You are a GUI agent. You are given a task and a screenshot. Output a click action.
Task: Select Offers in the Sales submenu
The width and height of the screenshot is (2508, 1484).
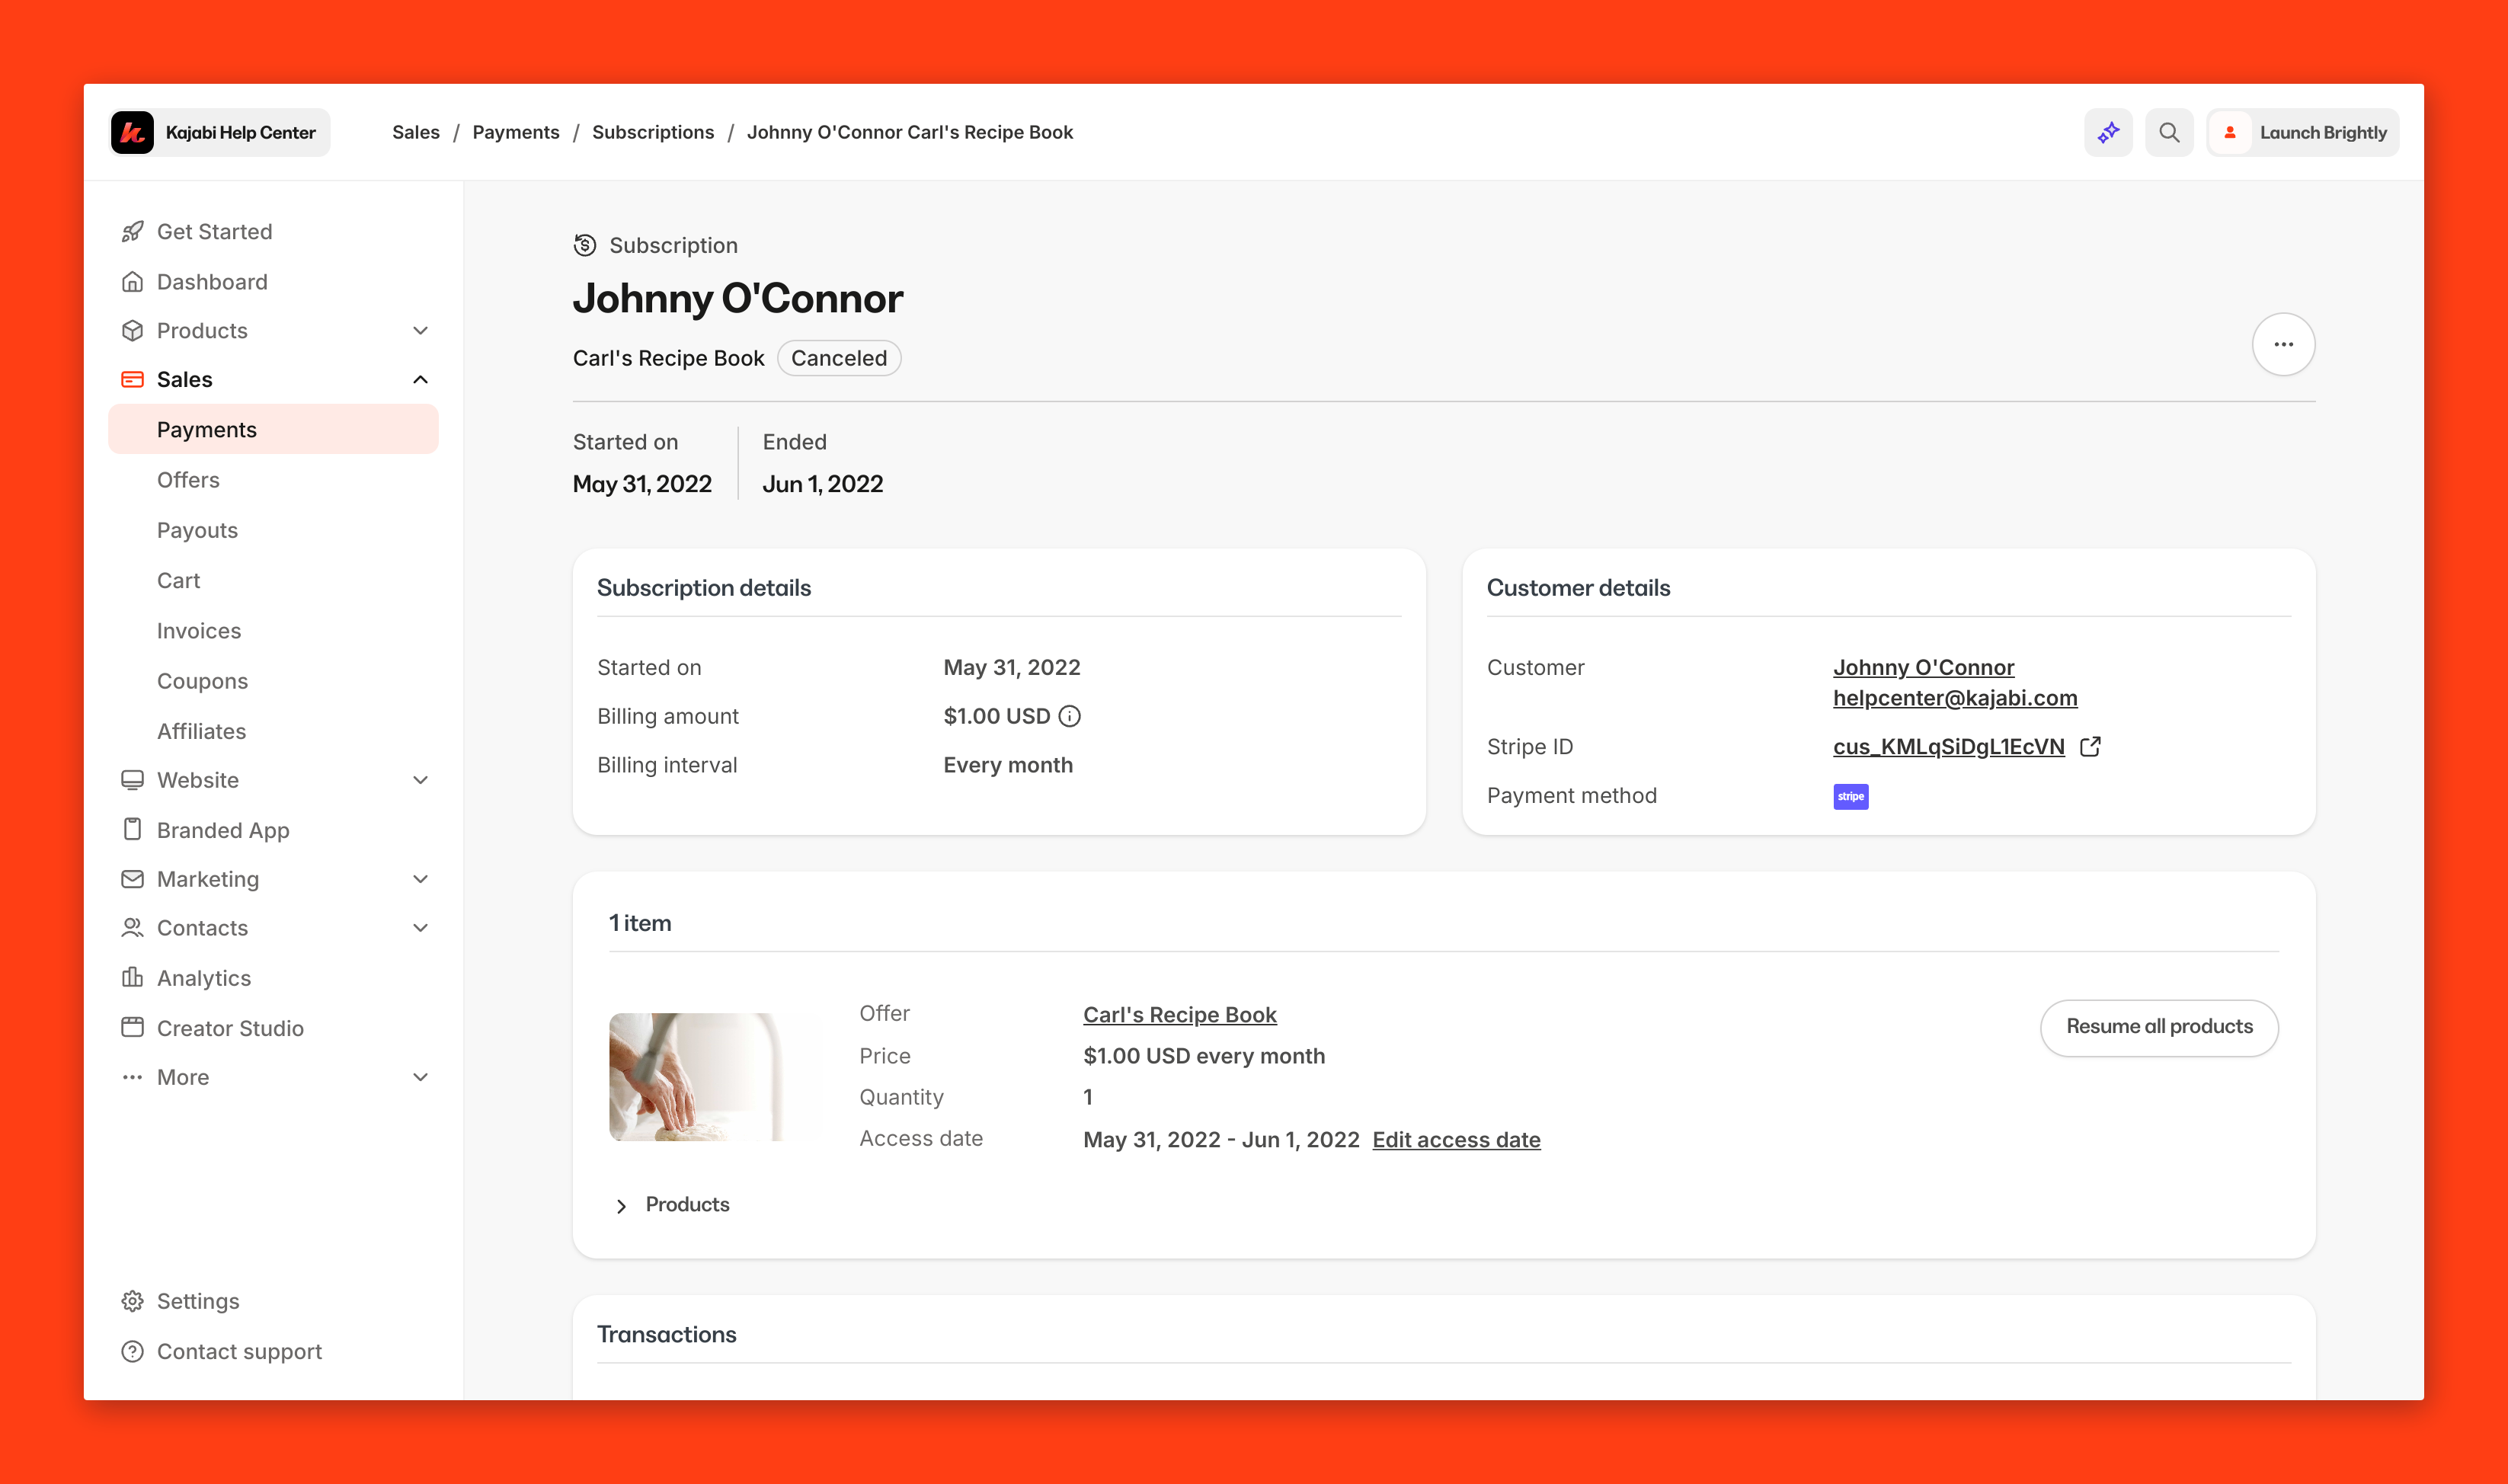point(188,480)
